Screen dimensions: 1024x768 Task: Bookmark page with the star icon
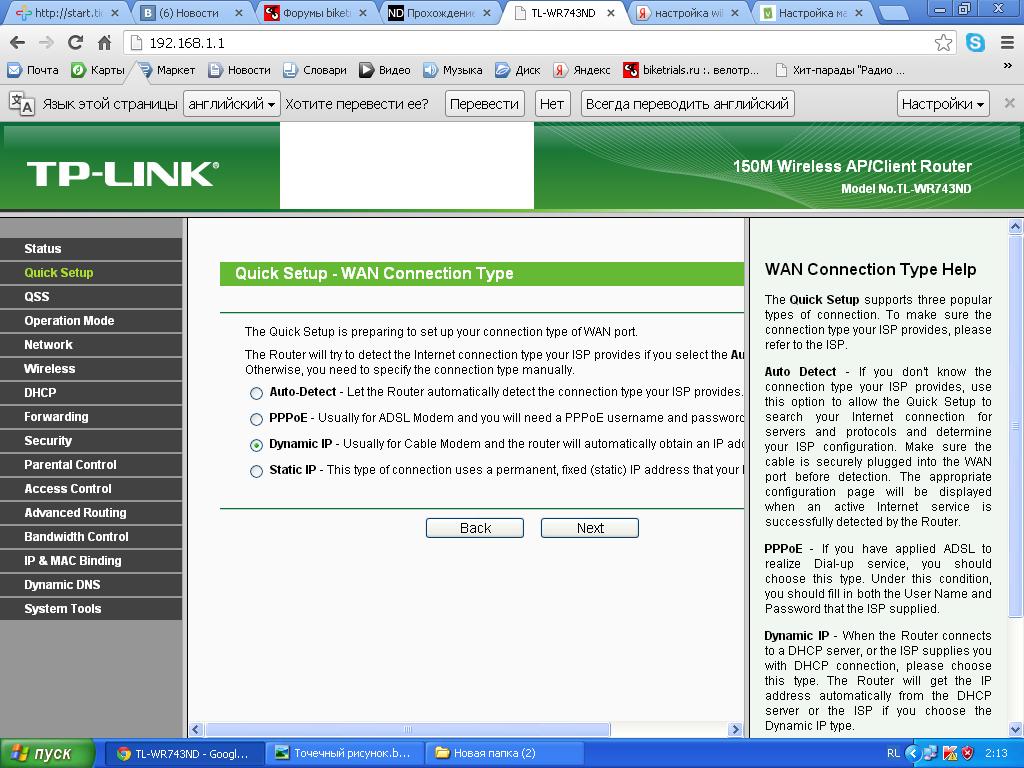pyautogui.click(x=943, y=43)
